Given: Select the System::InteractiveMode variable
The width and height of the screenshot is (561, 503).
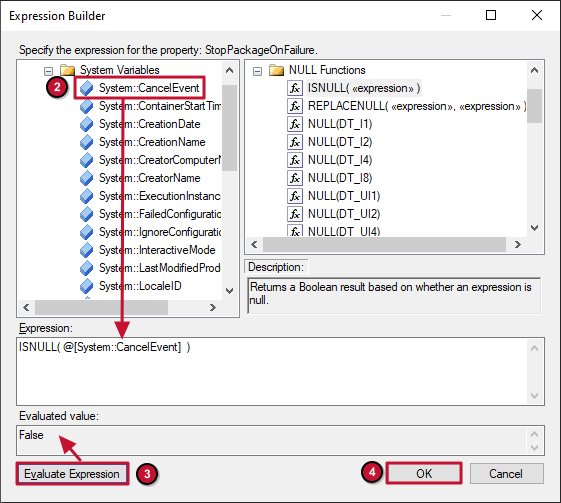Looking at the screenshot, I should 157,250.
